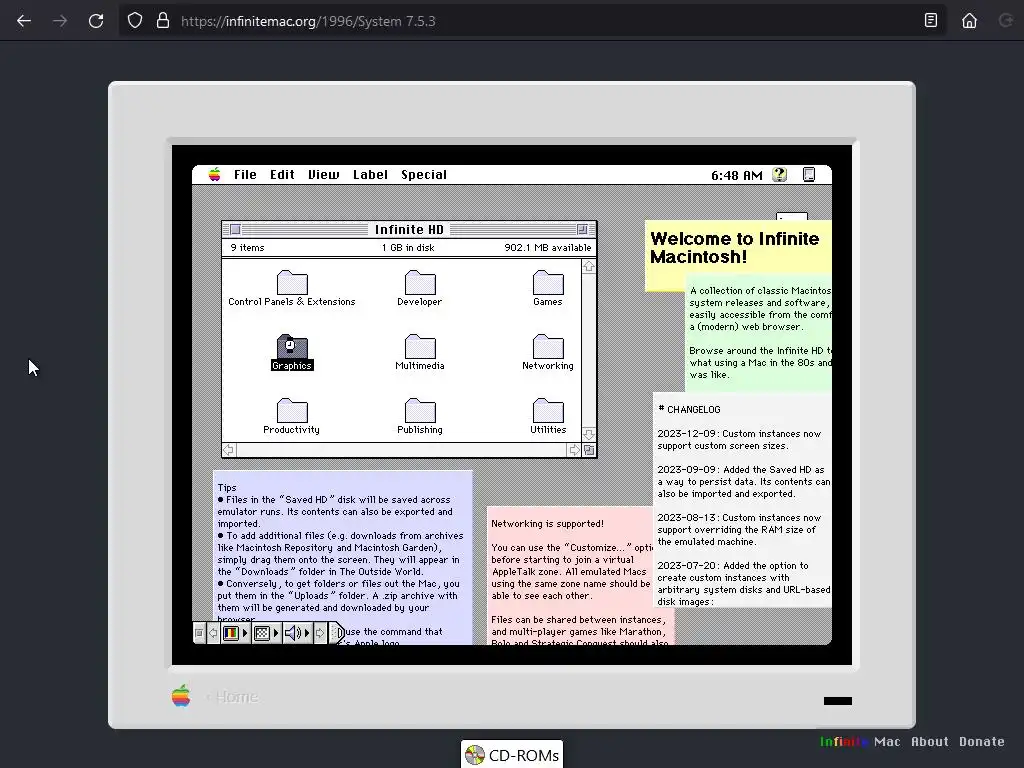Image resolution: width=1024 pixels, height=768 pixels.
Task: Open the Special menu
Action: point(424,174)
